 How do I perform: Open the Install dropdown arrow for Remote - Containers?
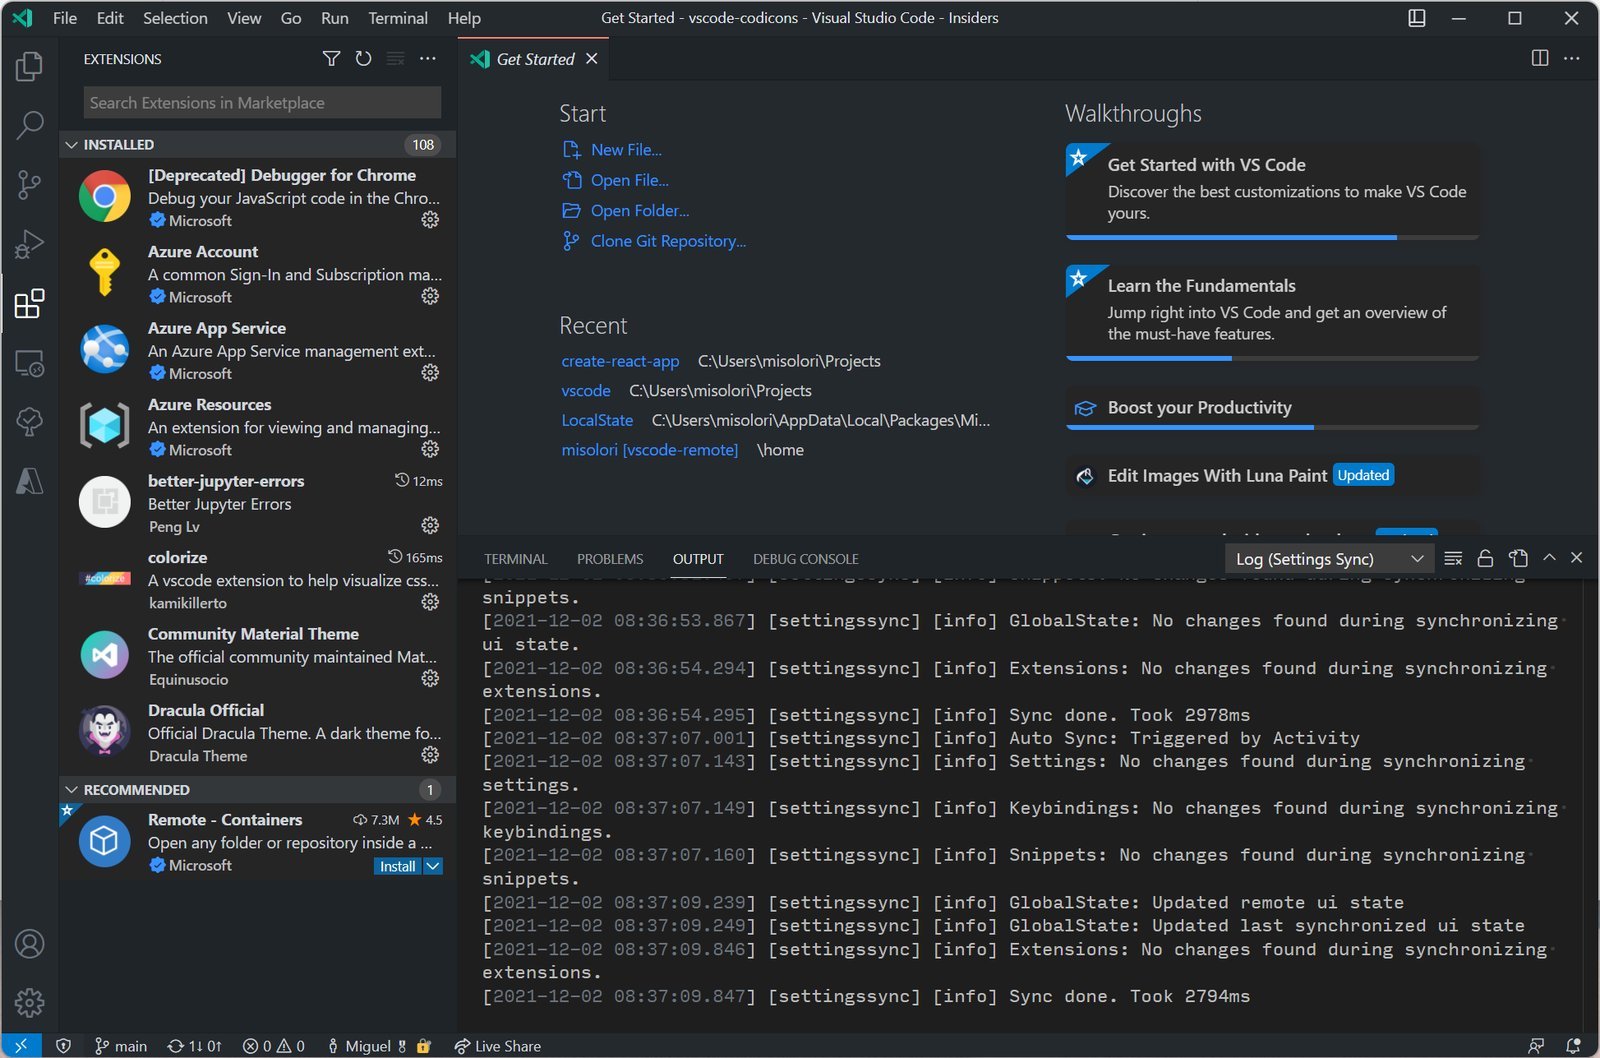click(433, 867)
